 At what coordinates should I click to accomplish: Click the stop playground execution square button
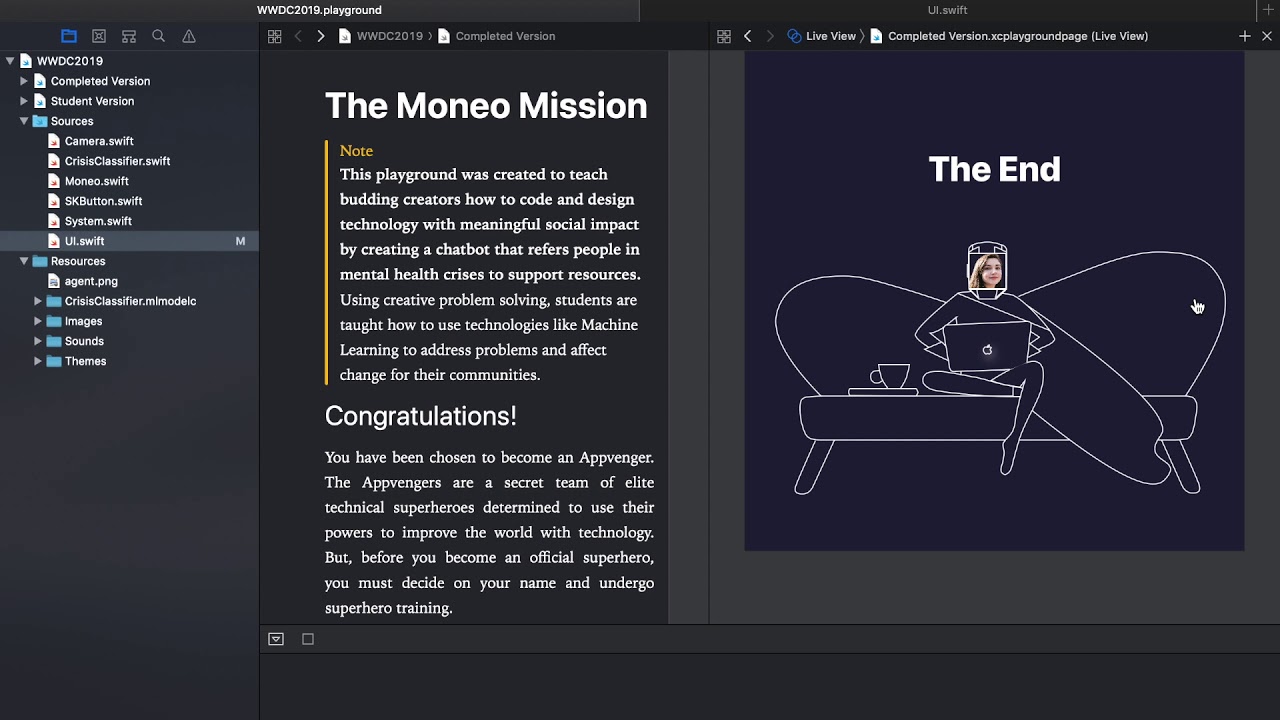pos(308,639)
